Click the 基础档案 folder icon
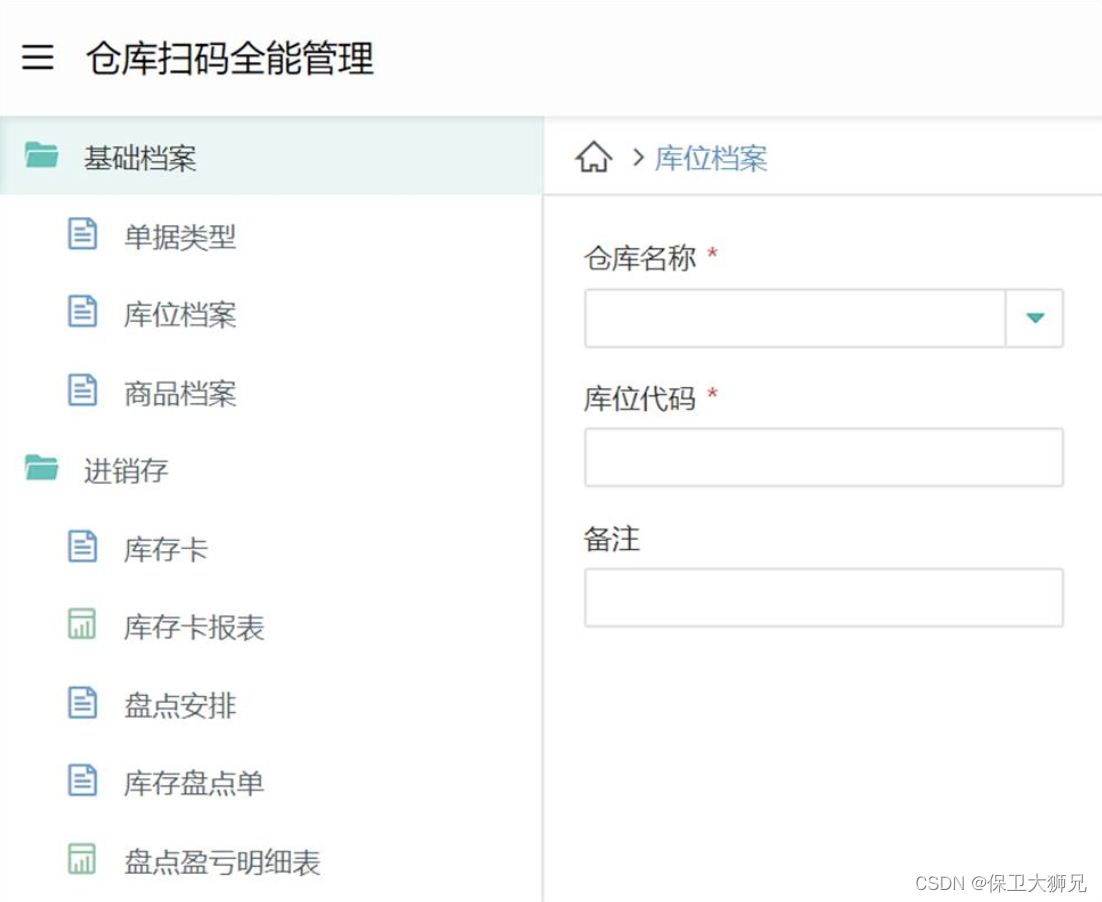Image resolution: width=1102 pixels, height=902 pixels. (41, 155)
